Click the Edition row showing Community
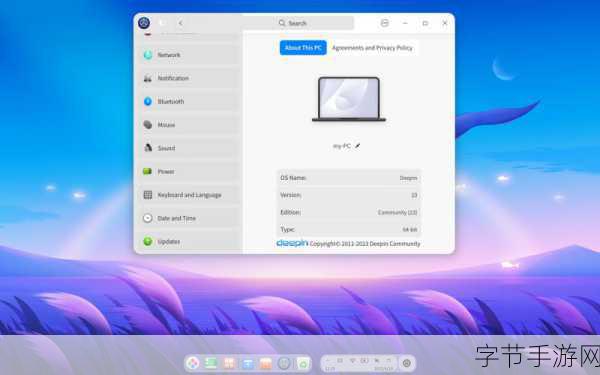The height and width of the screenshot is (375, 600). [x=349, y=212]
